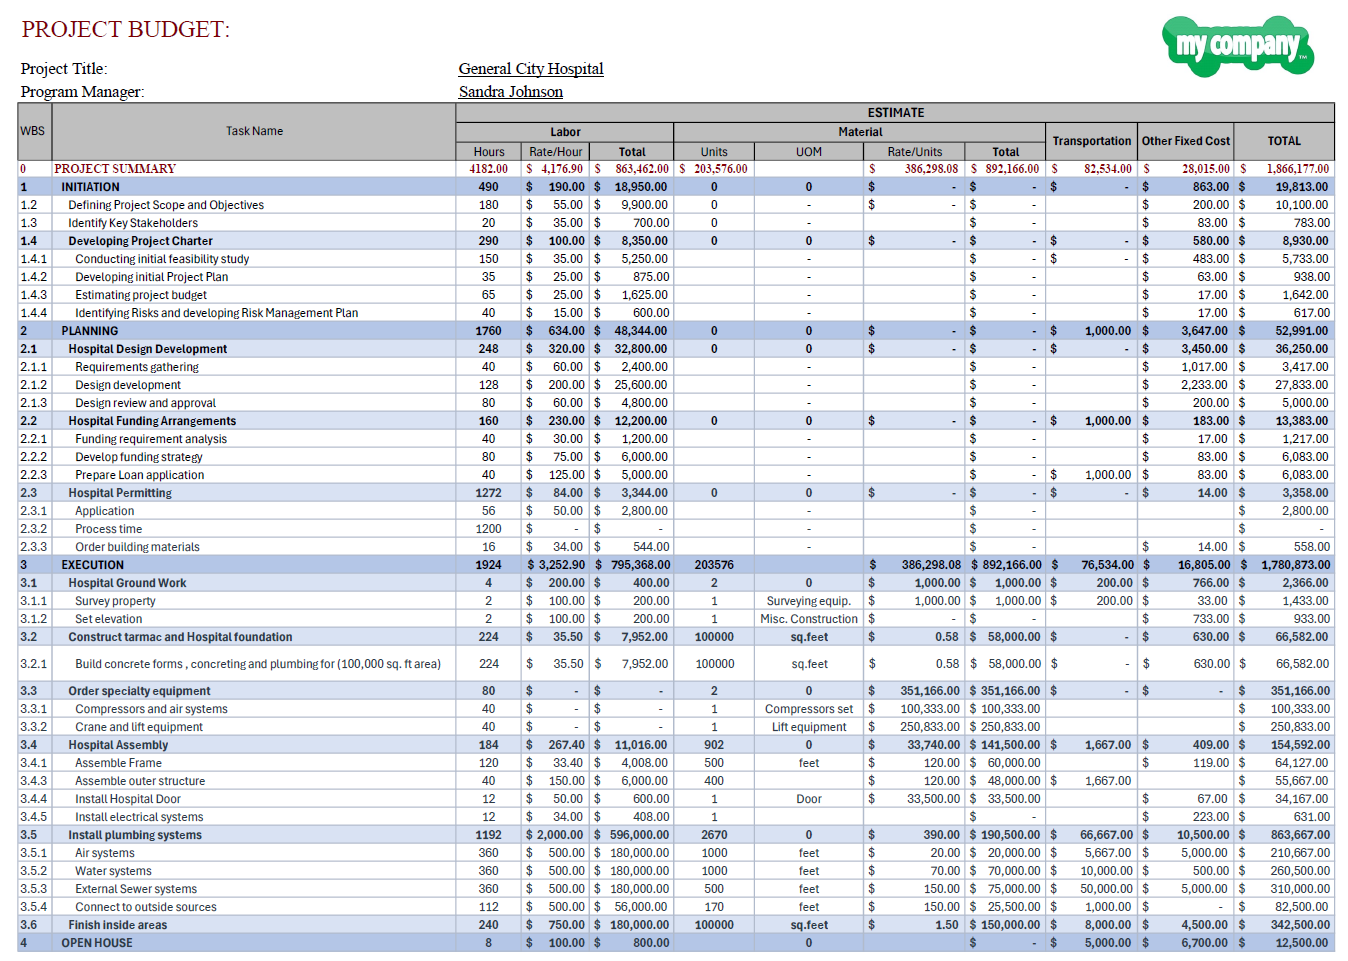Select the 82,534.00 transportation summary cell

tap(1092, 169)
